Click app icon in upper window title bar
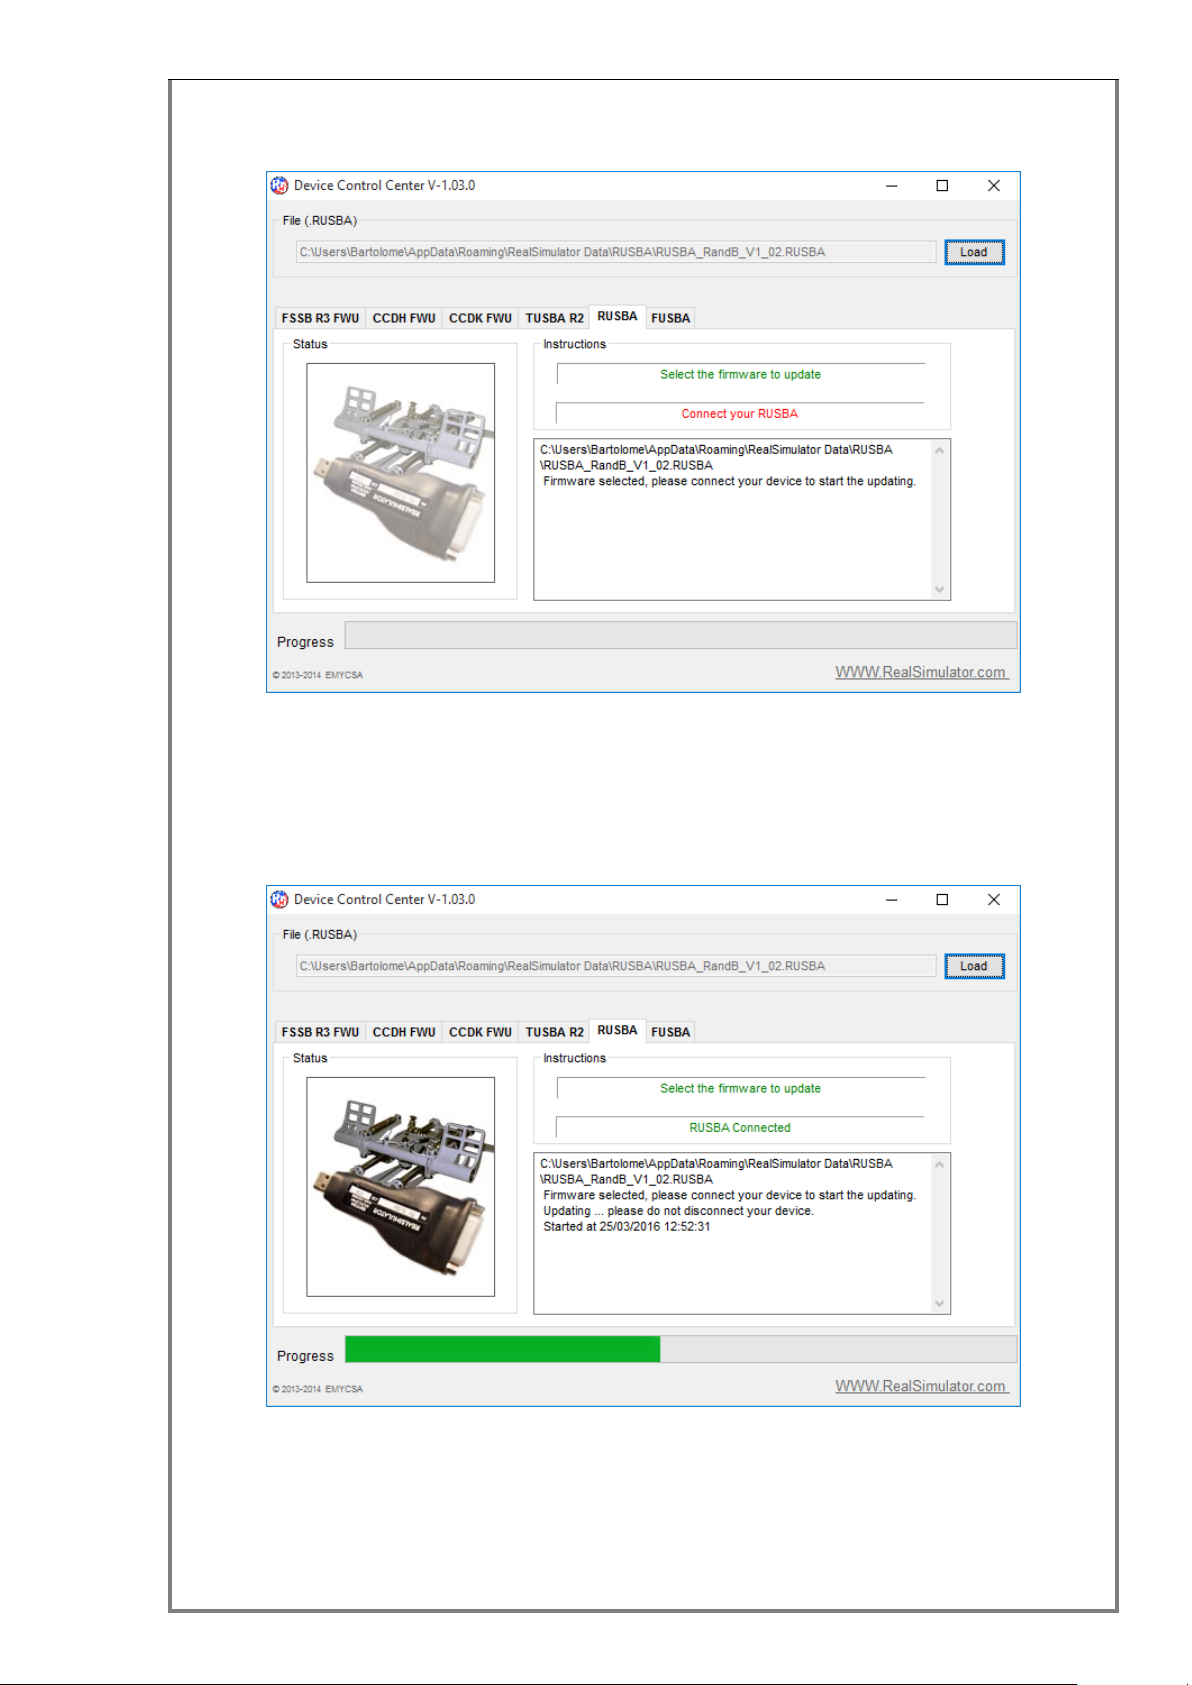Screen dimensions: 1192x1685 pyautogui.click(x=280, y=185)
